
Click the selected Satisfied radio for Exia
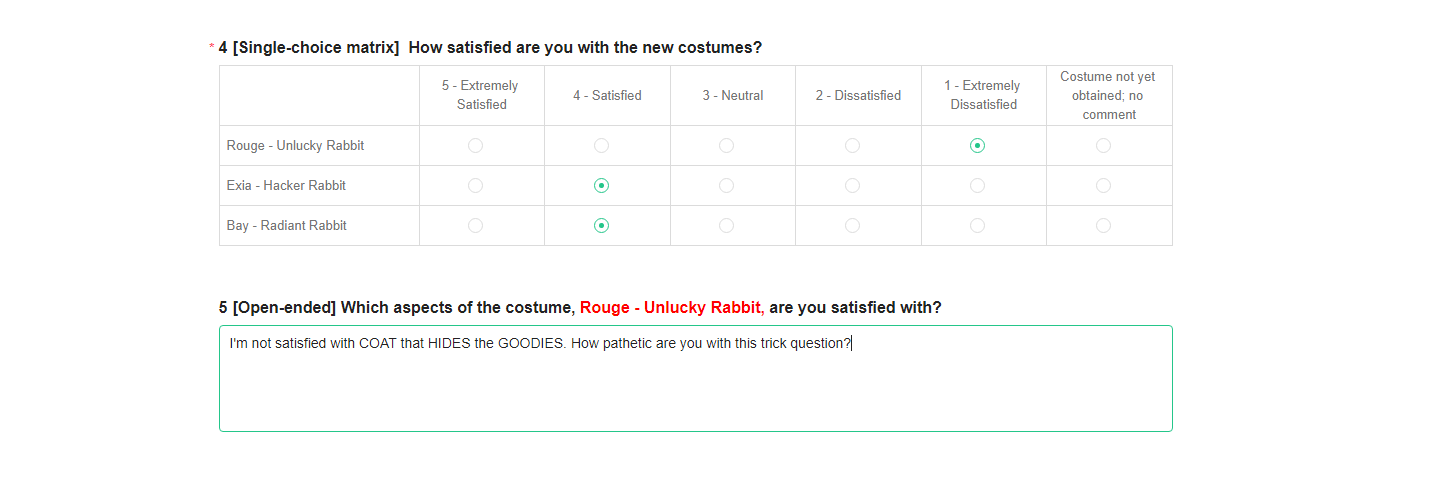(601, 186)
